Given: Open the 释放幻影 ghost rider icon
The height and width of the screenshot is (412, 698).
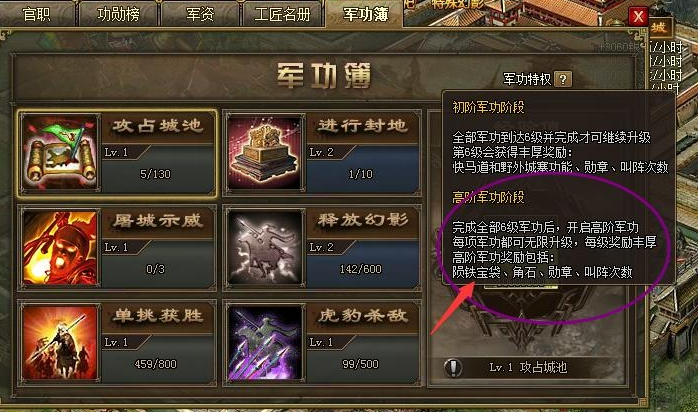Looking at the screenshot, I should click(265, 247).
